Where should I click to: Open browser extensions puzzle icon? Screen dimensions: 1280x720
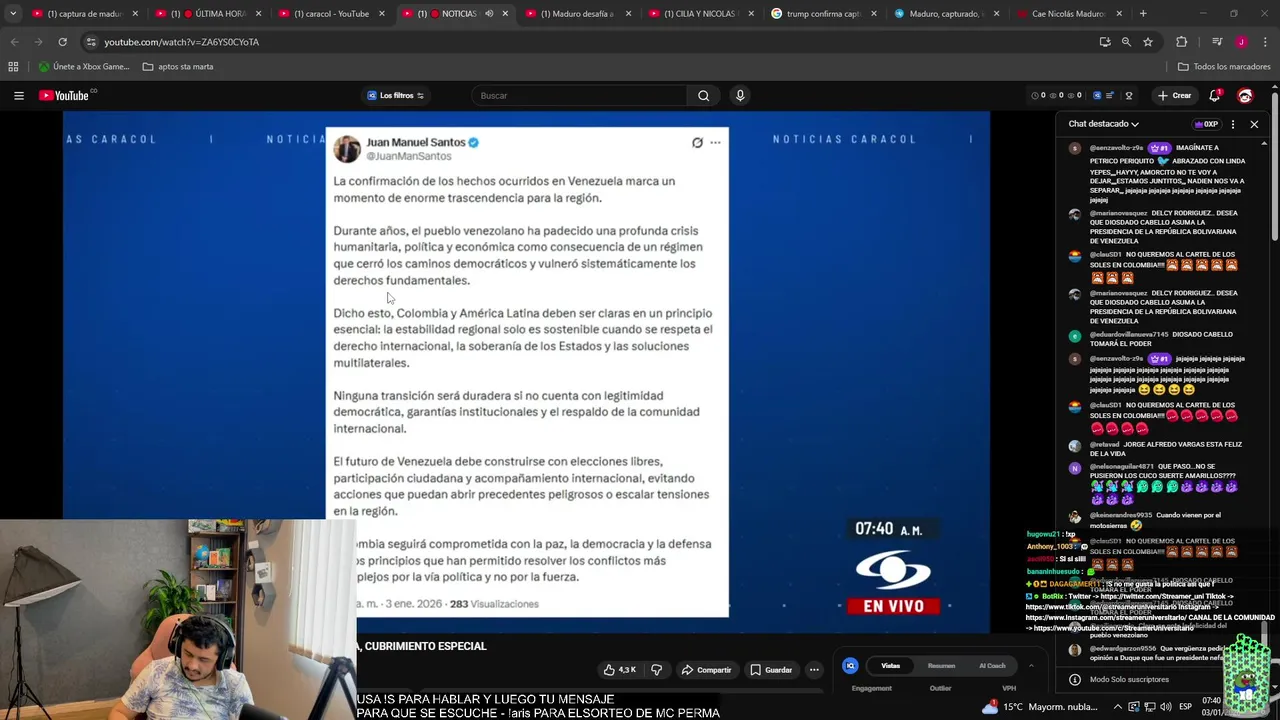tap(1182, 42)
